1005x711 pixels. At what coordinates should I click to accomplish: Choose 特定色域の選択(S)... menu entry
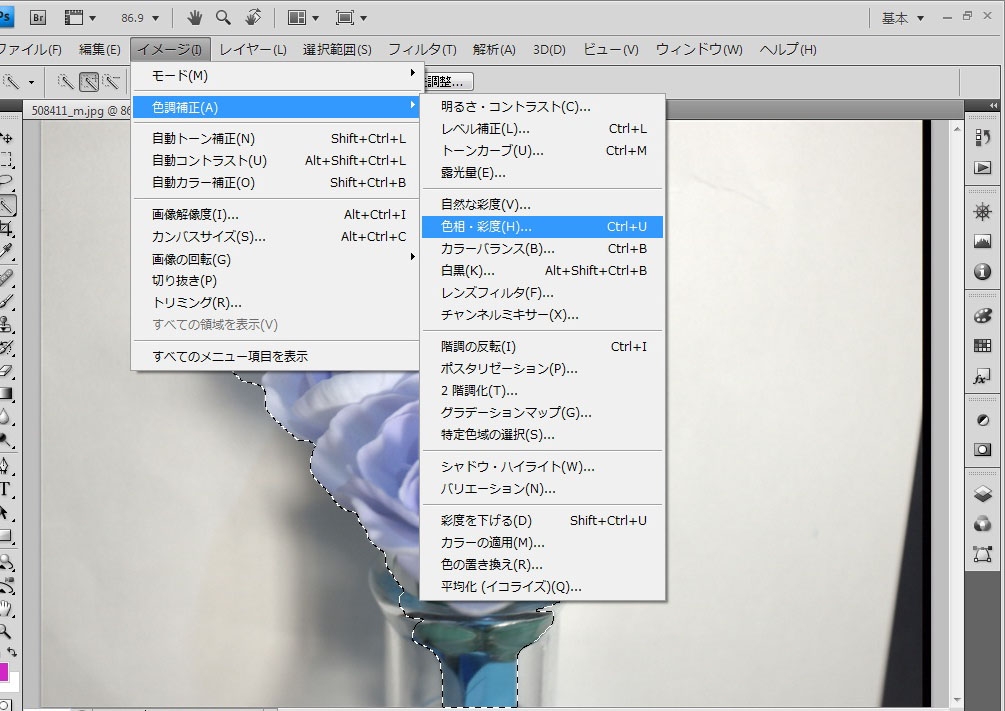542,434
